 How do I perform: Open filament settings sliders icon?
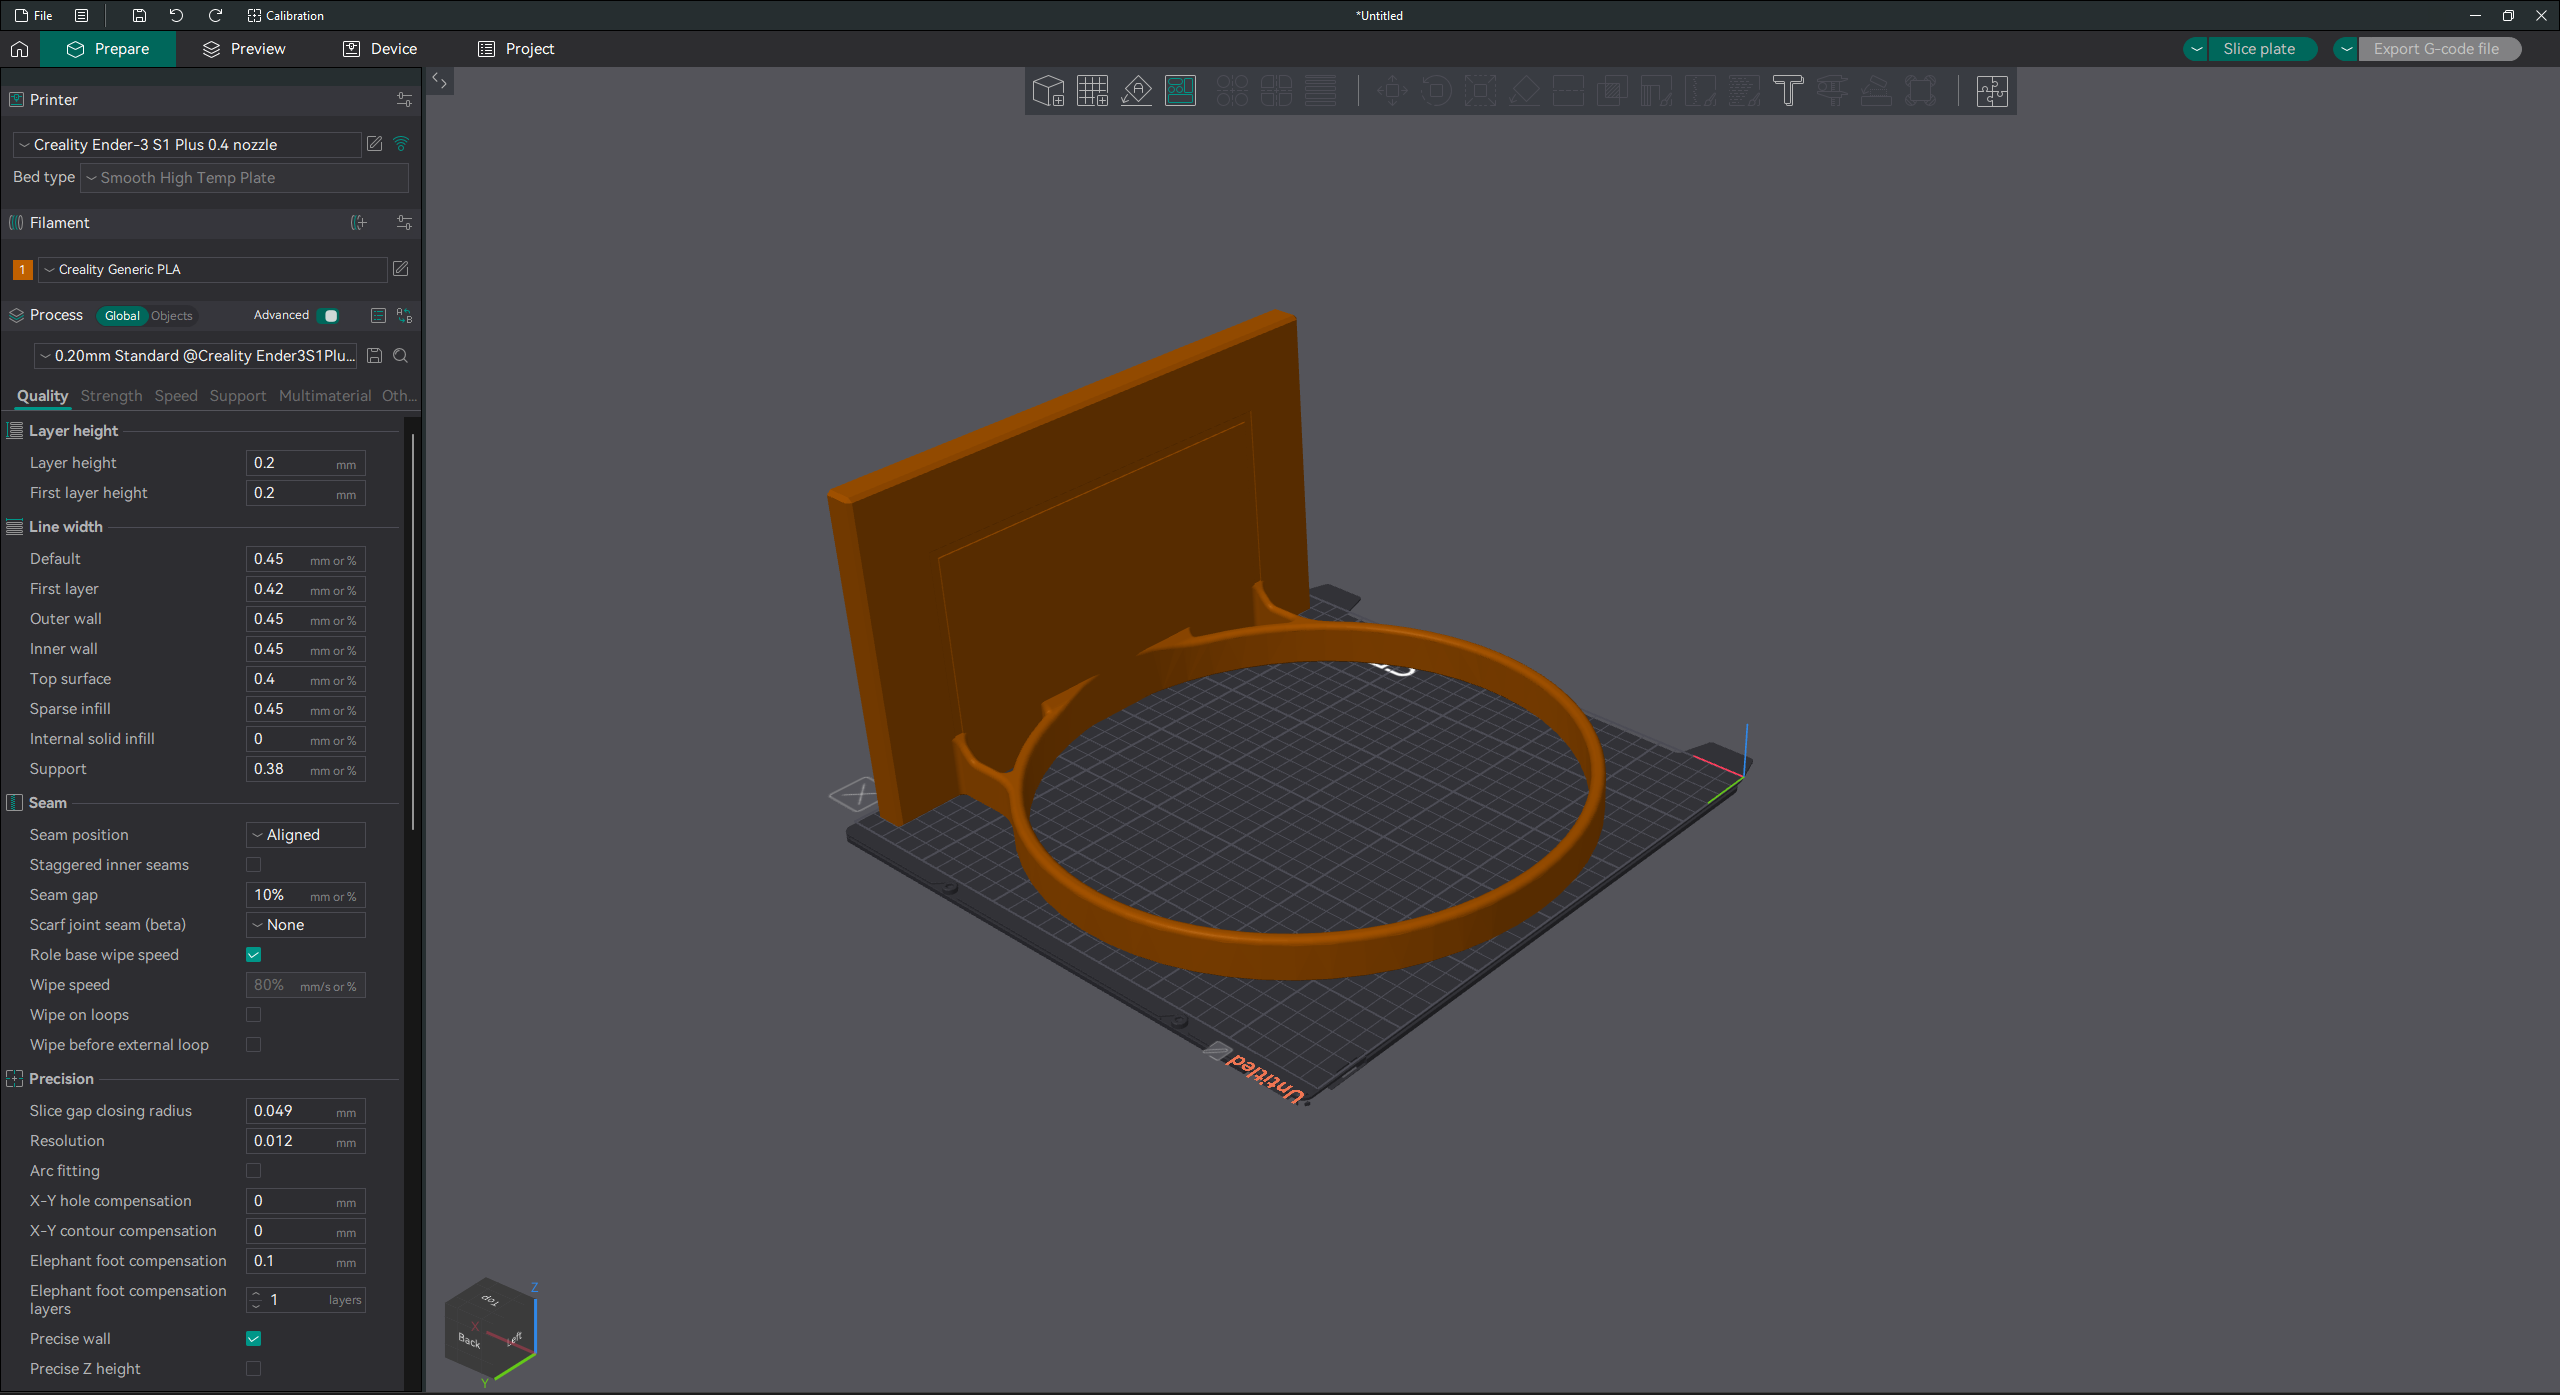coord(404,223)
